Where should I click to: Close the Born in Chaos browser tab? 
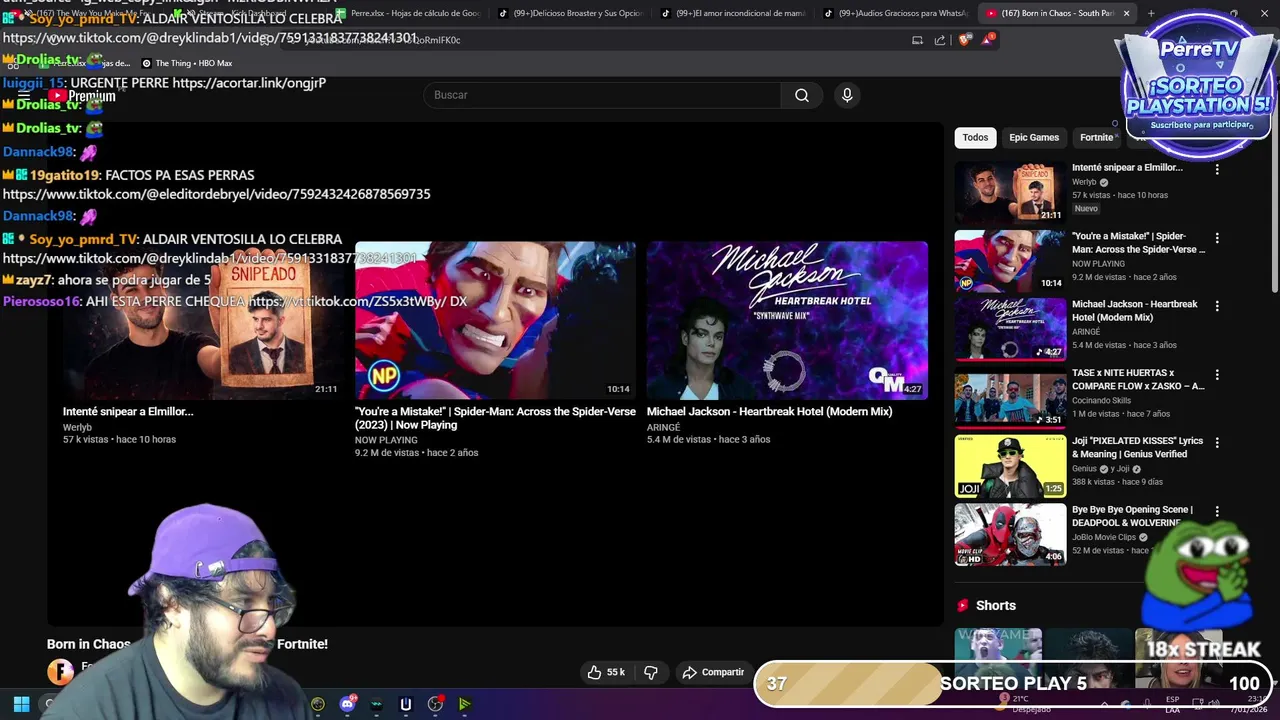click(1126, 13)
